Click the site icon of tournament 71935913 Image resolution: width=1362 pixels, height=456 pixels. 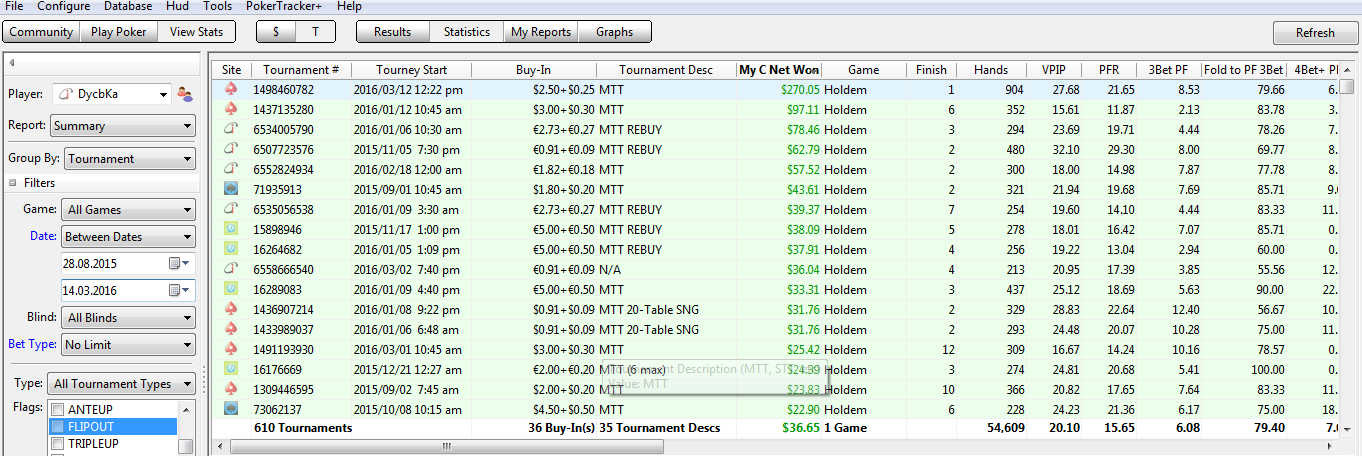click(231, 190)
